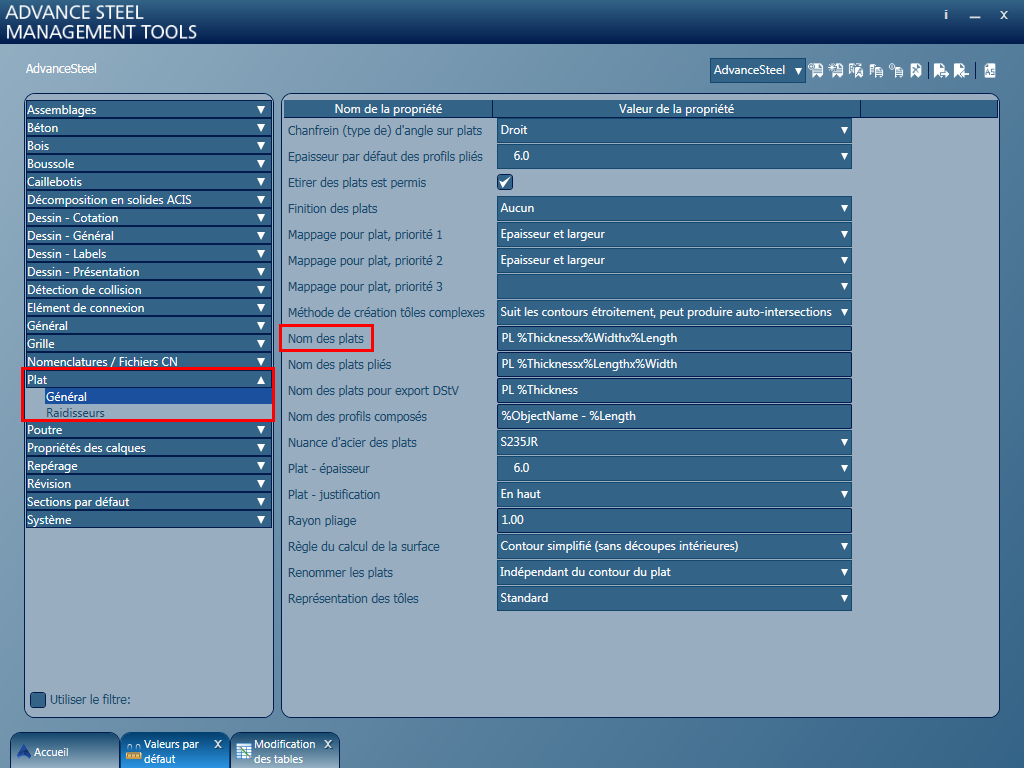
Task: Open the empty 'Mappage pour plat, priorité 3' dropdown
Action: 674,287
